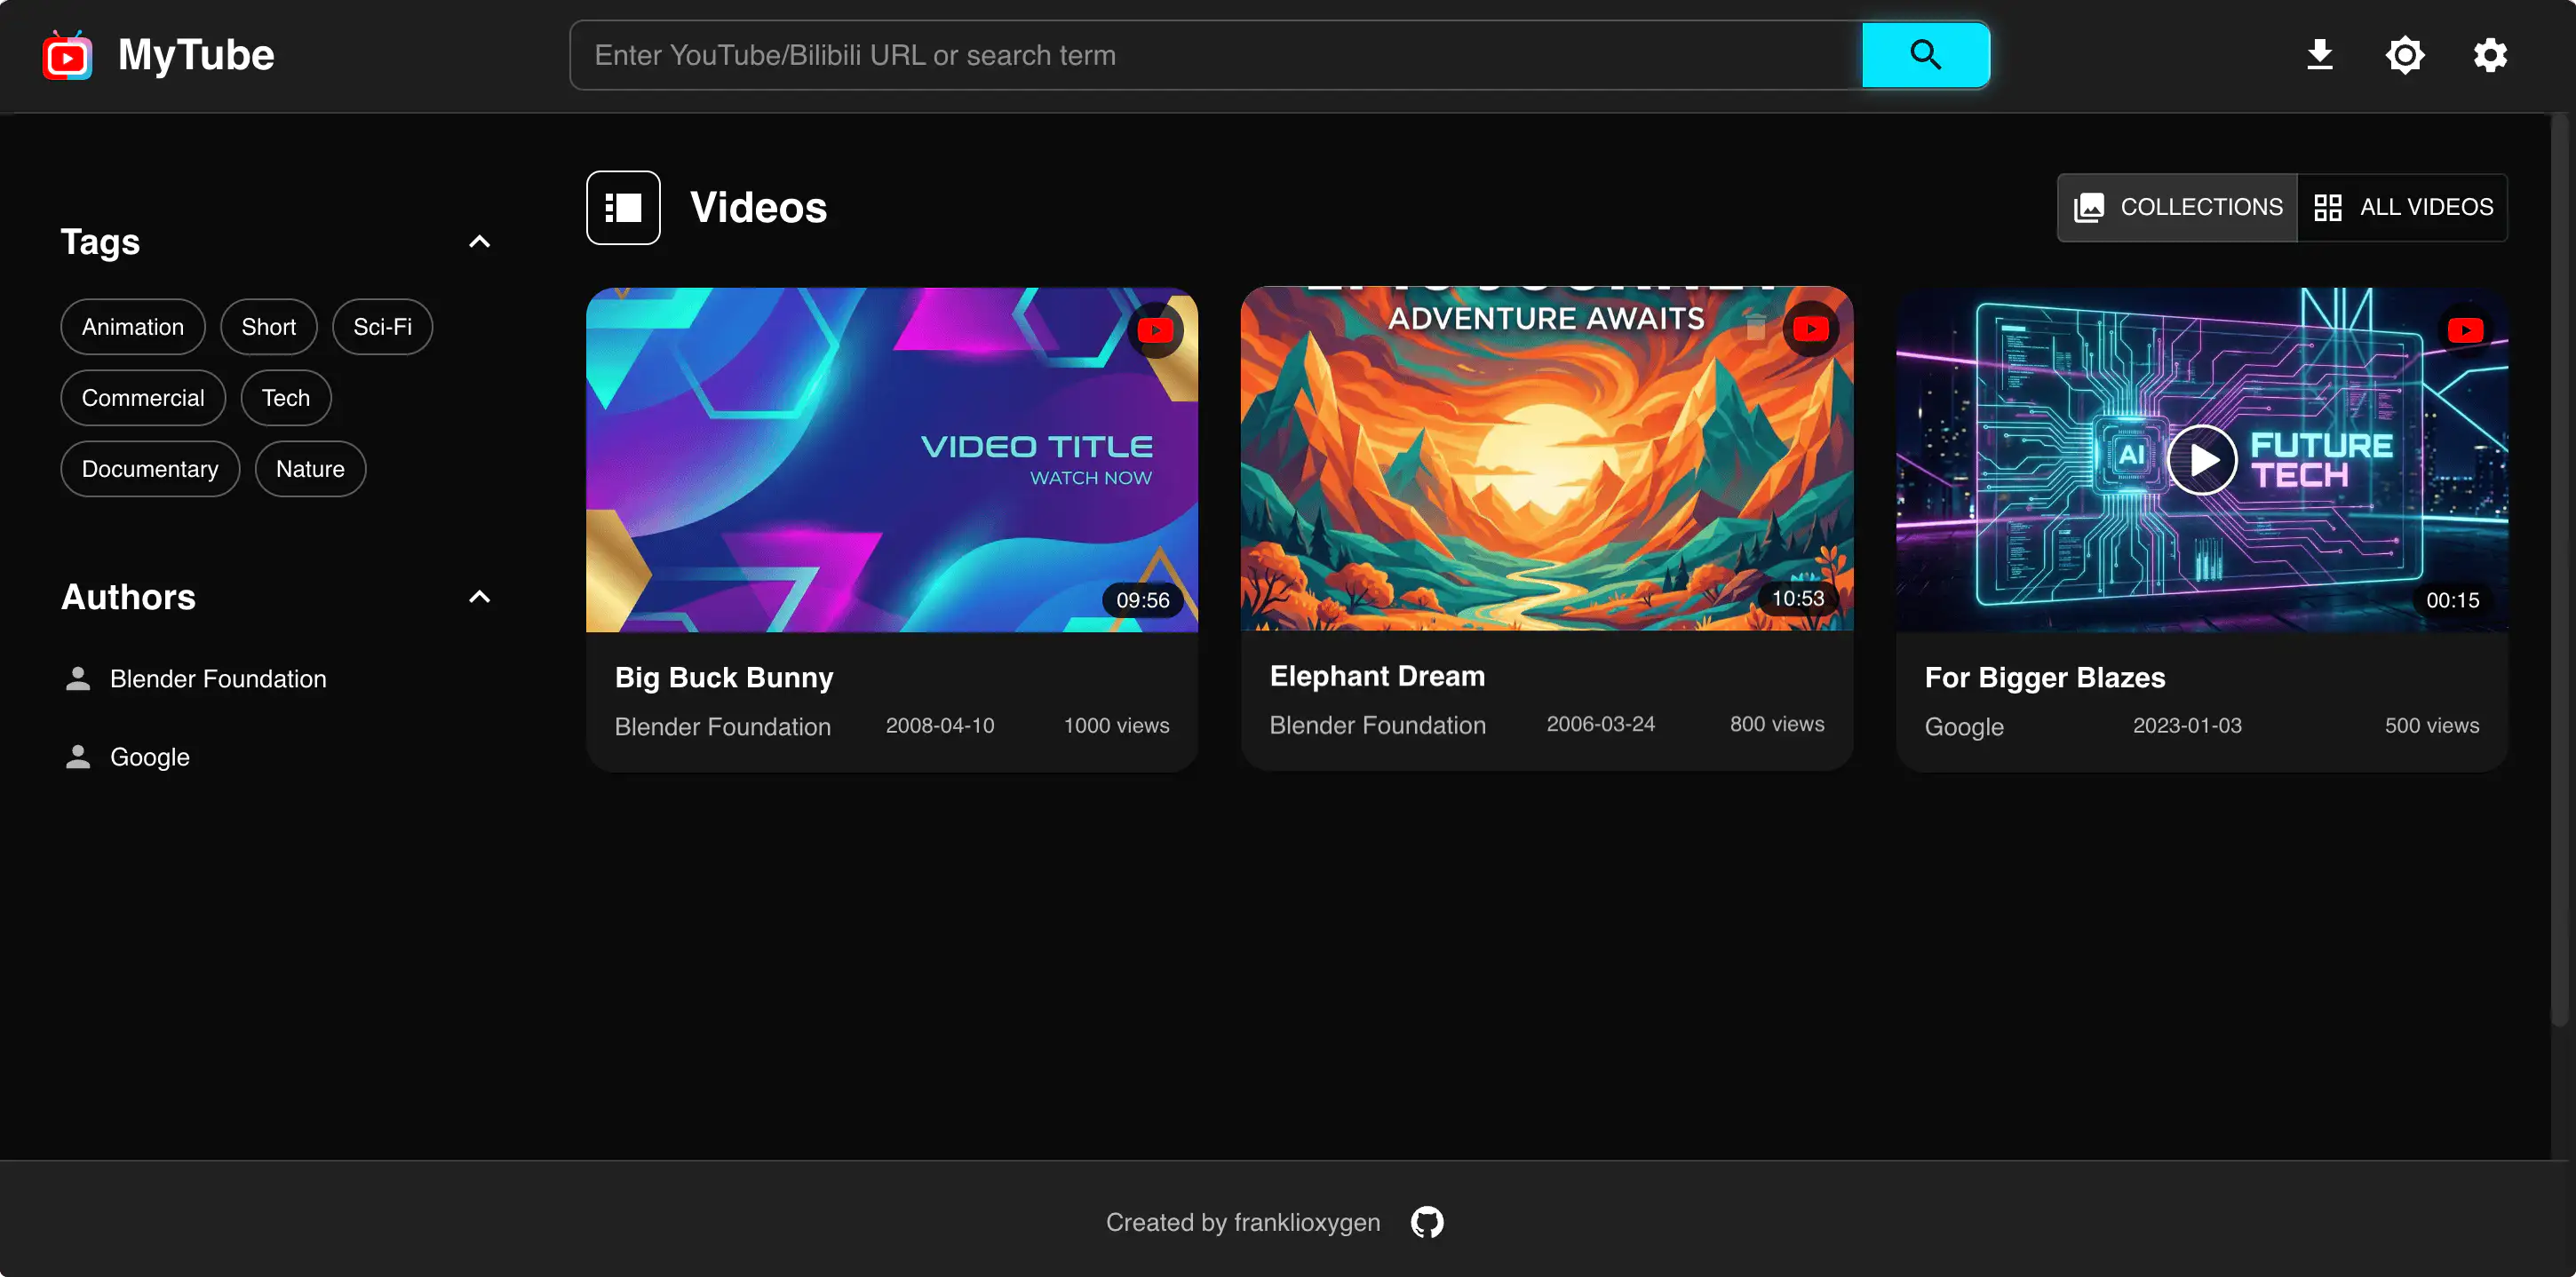Viewport: 2576px width, 1277px height.
Task: Toggle the sidebar view icon beside Videos
Action: point(623,207)
